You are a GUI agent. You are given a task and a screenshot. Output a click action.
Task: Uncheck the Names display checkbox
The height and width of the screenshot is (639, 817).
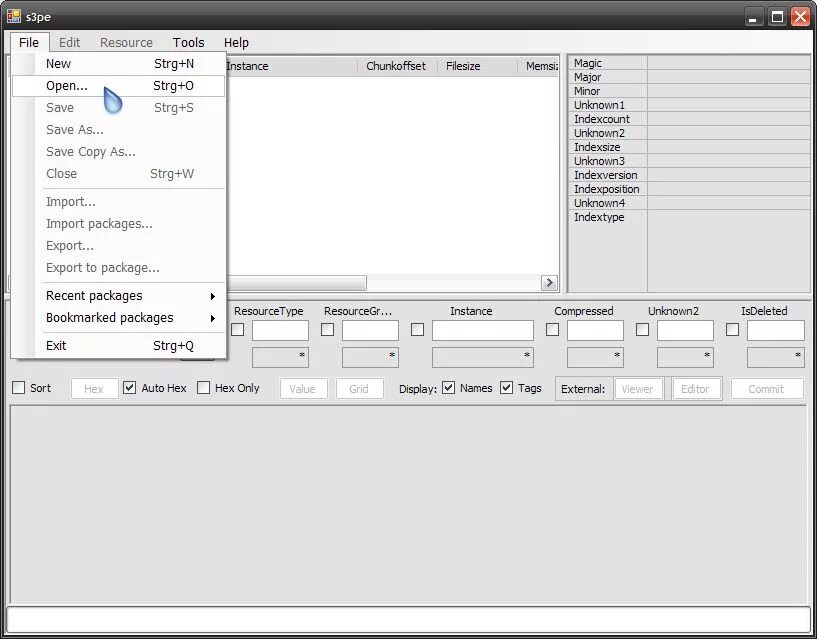click(449, 388)
